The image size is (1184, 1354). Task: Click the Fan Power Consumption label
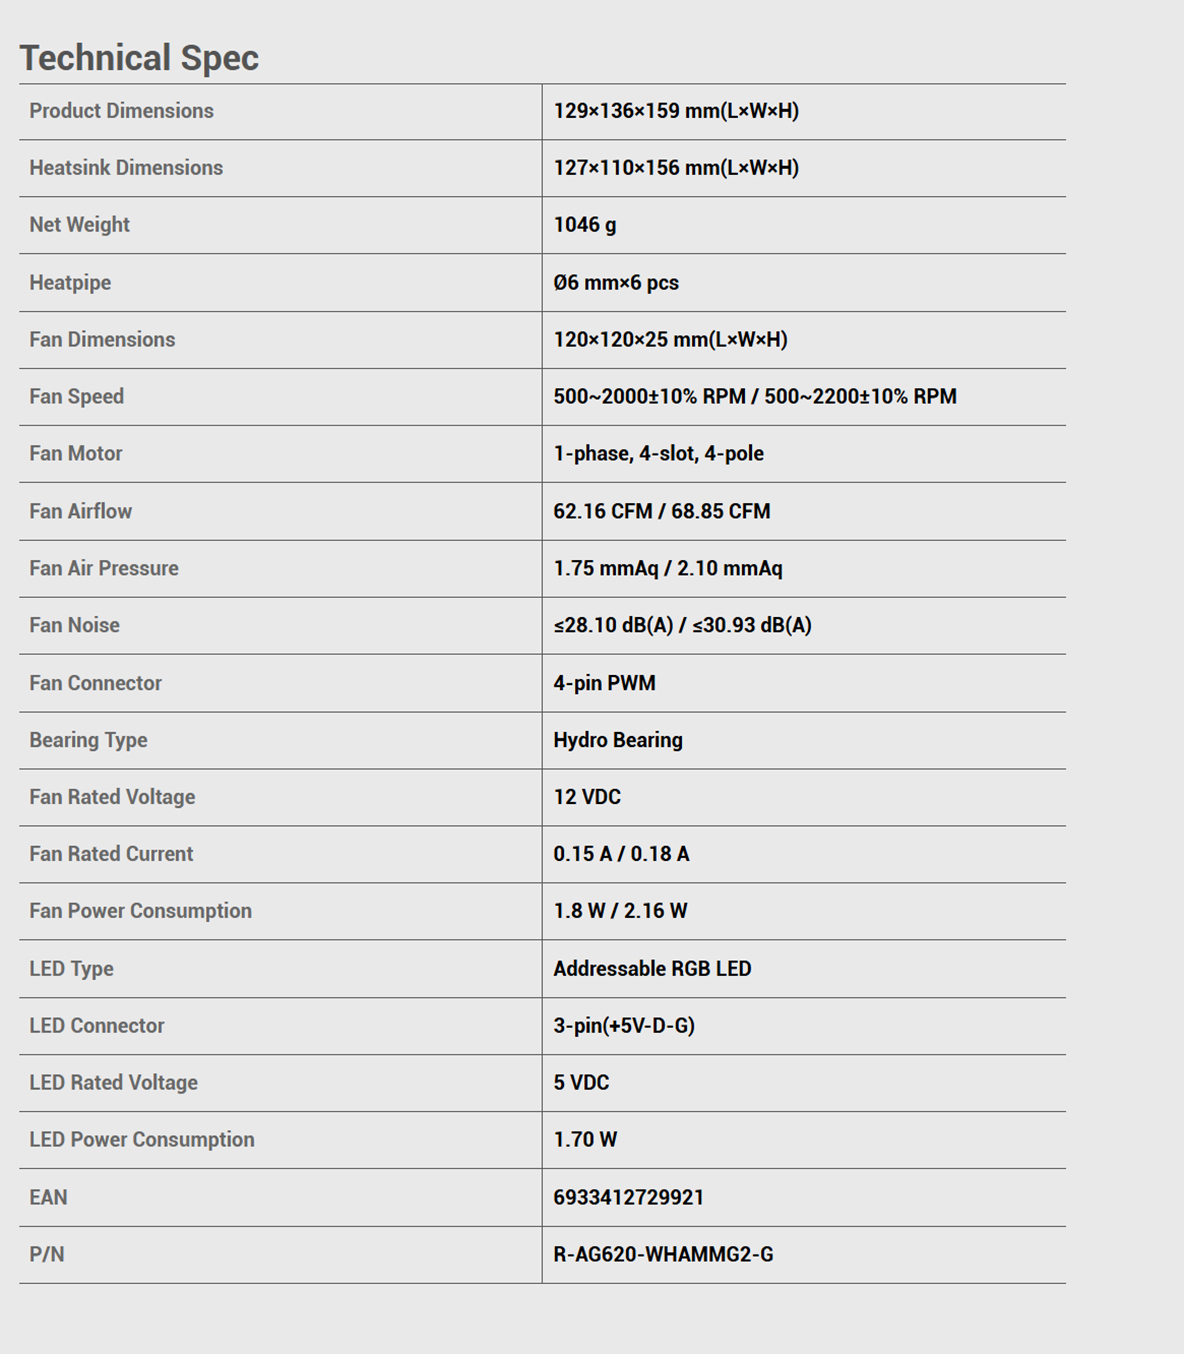coord(141,911)
